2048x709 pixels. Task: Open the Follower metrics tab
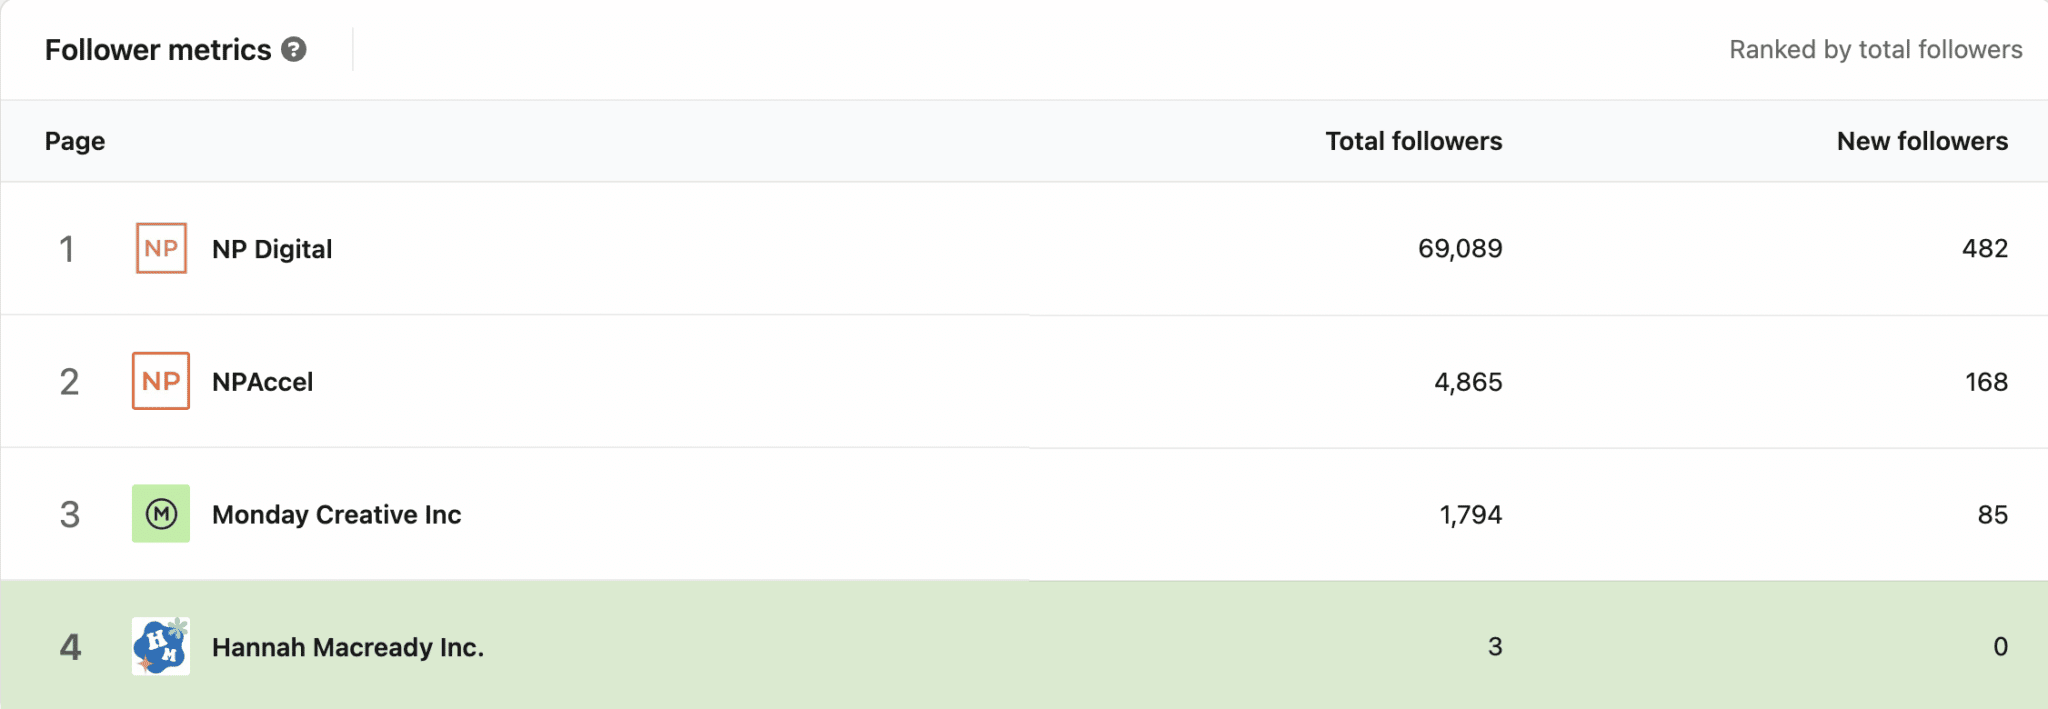click(160, 49)
